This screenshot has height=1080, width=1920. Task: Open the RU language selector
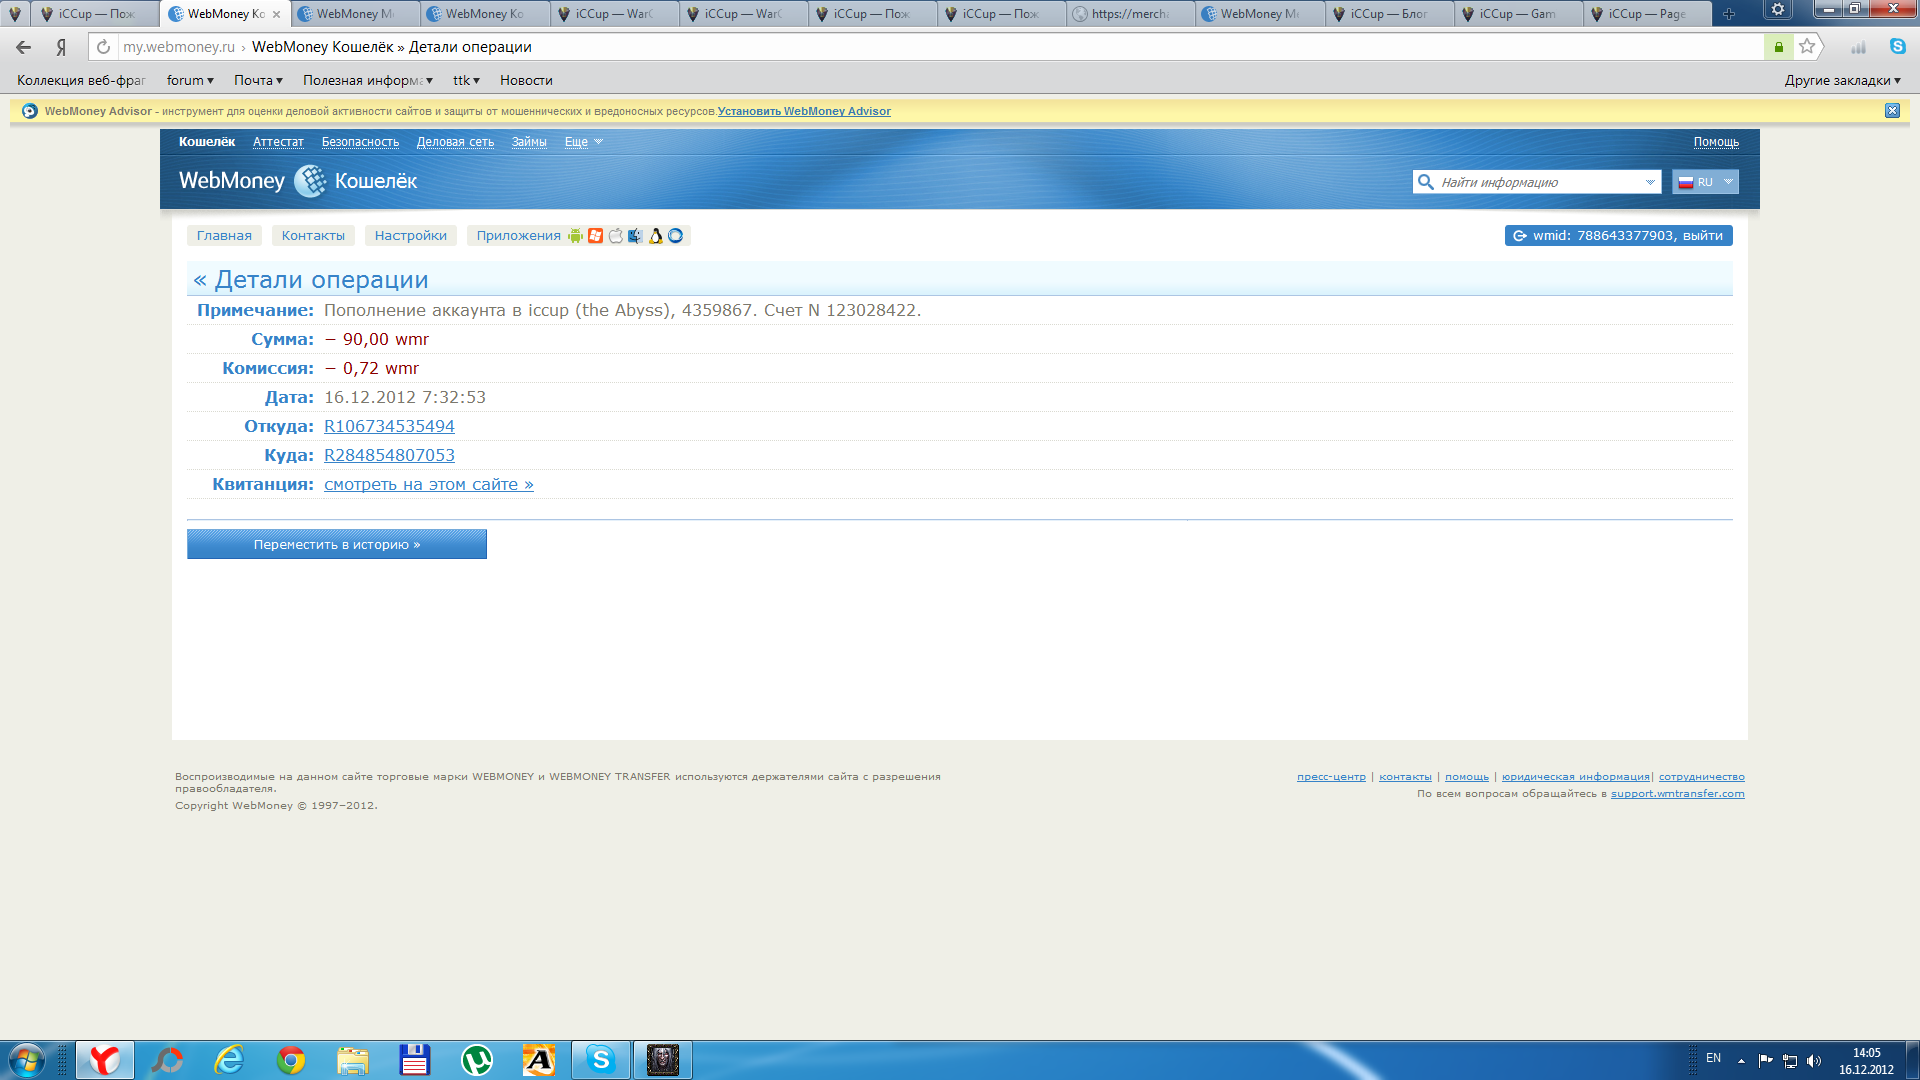pos(1705,182)
